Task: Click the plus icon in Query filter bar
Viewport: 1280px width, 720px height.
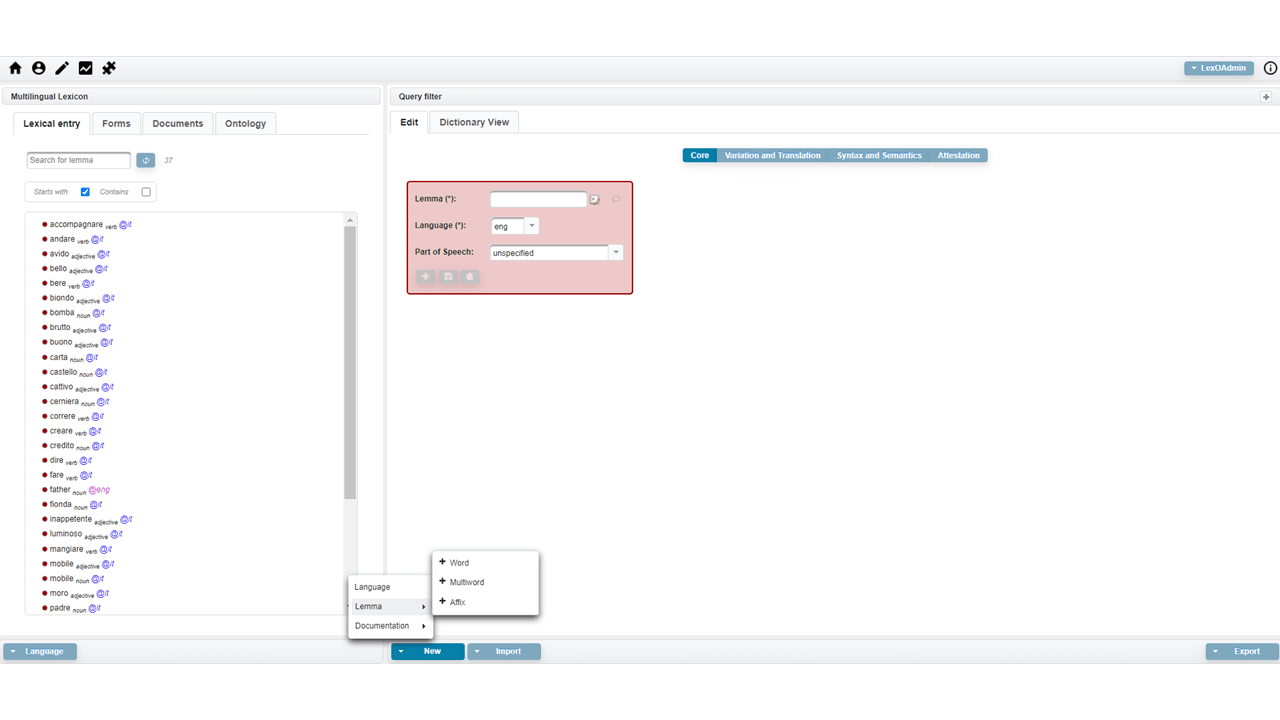Action: point(1266,97)
